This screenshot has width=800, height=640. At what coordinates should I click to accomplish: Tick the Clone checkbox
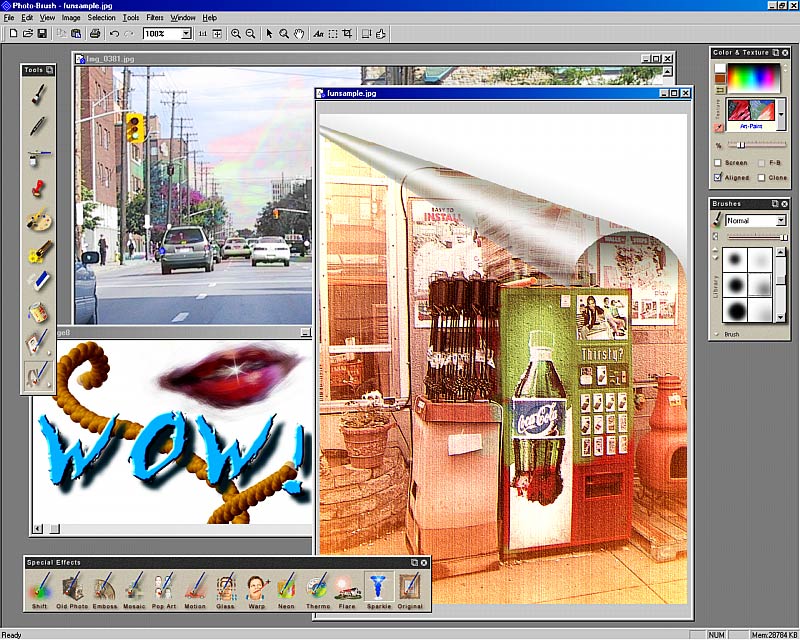762,177
